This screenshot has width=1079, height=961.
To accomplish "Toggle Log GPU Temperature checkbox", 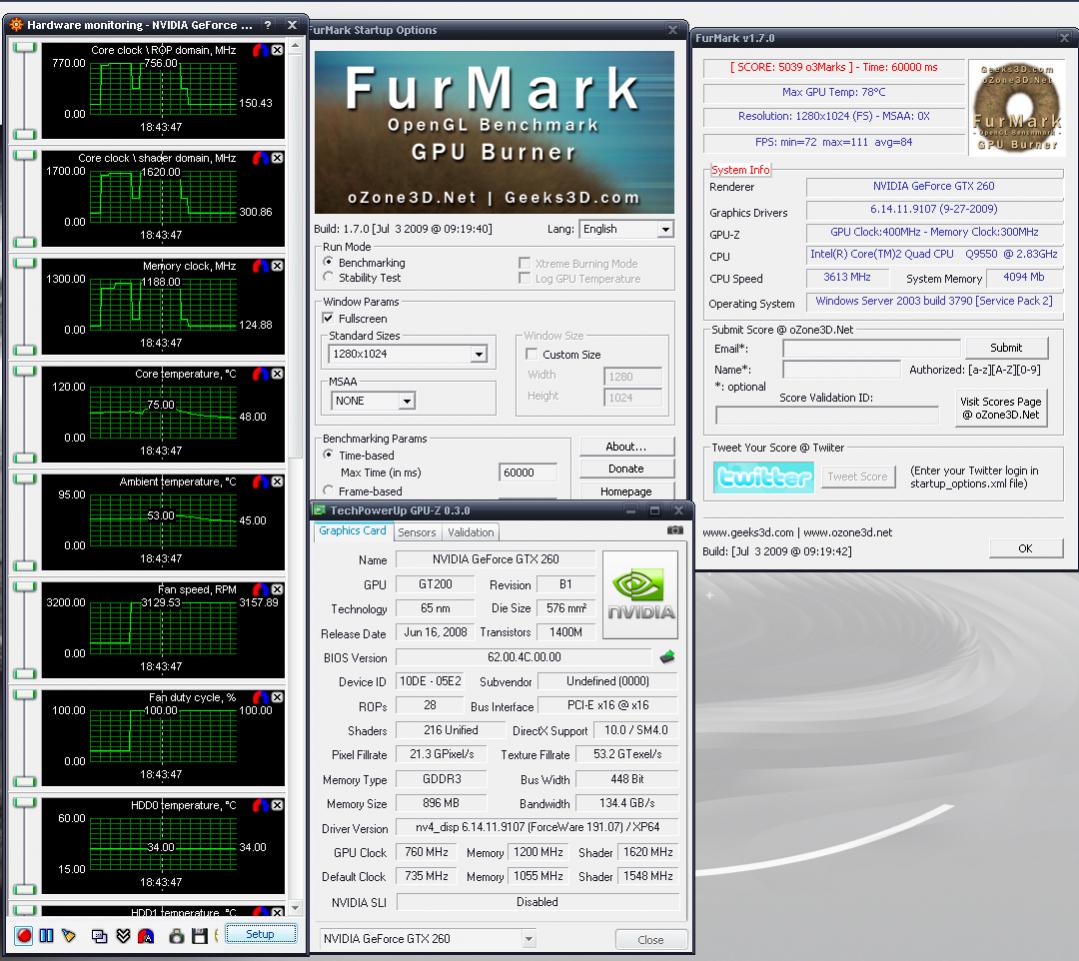I will point(524,278).
